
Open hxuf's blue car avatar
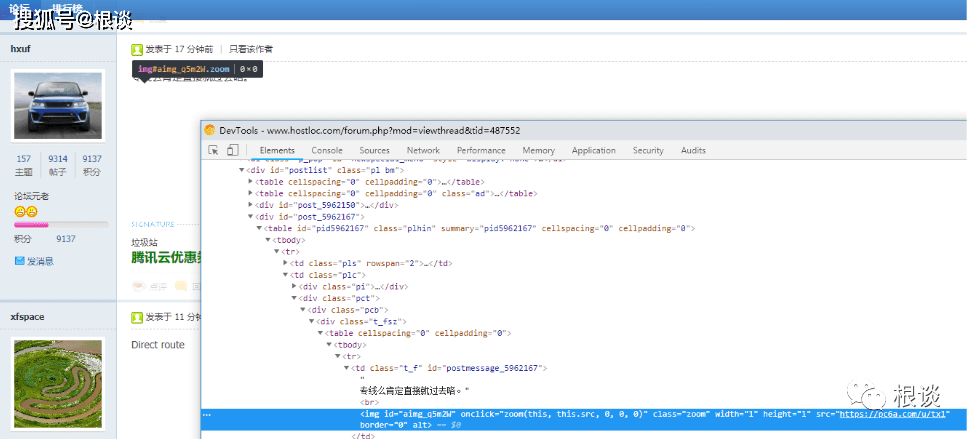point(58,105)
